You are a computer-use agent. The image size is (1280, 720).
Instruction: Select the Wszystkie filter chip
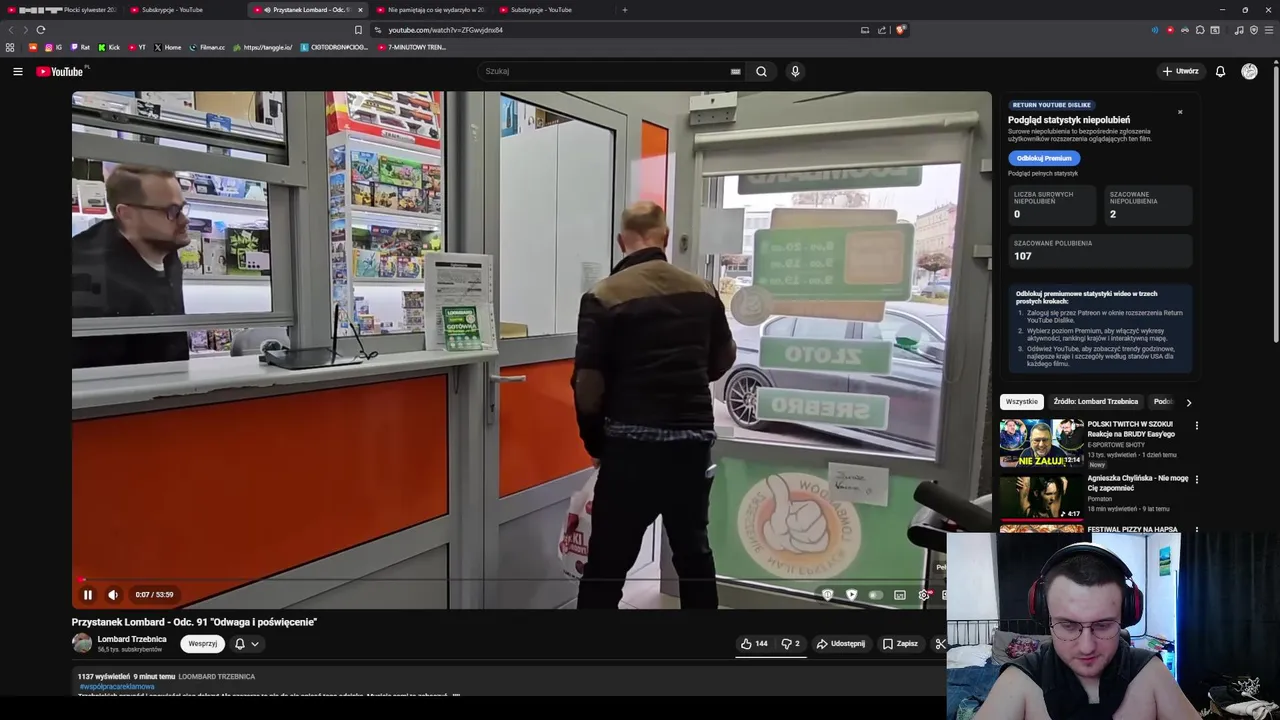point(1022,402)
